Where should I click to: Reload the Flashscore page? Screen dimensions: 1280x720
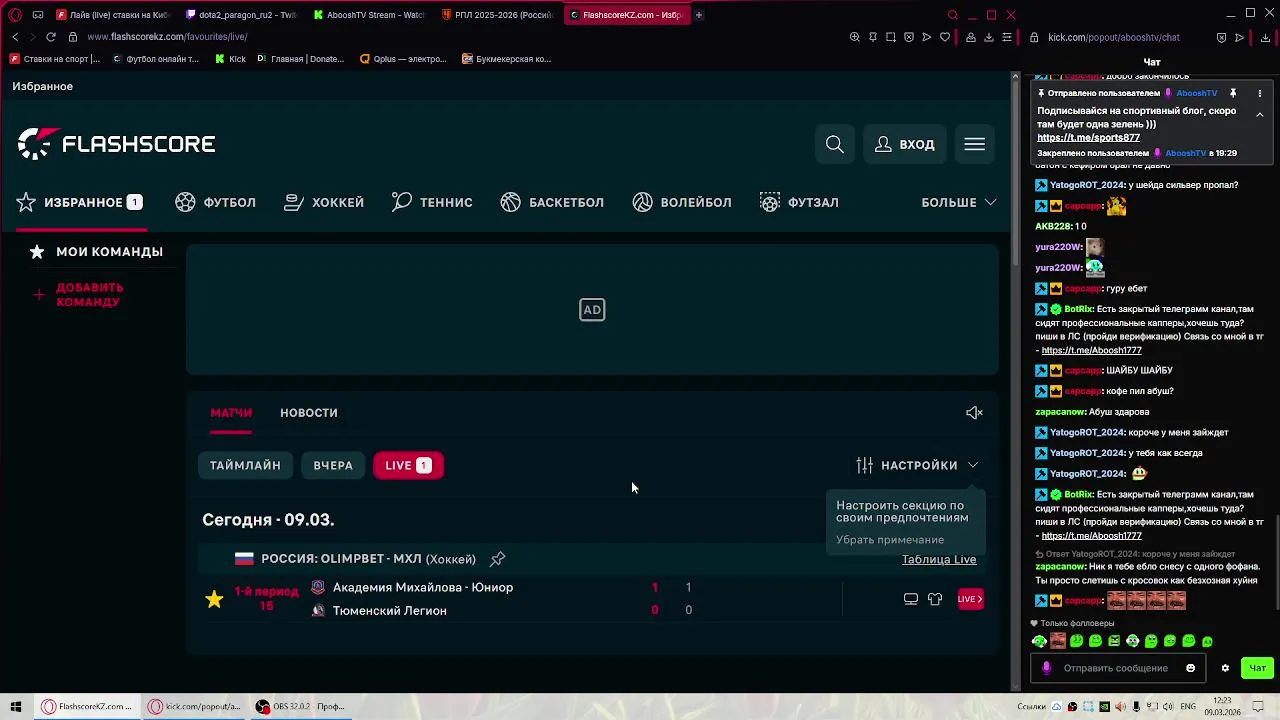(51, 37)
